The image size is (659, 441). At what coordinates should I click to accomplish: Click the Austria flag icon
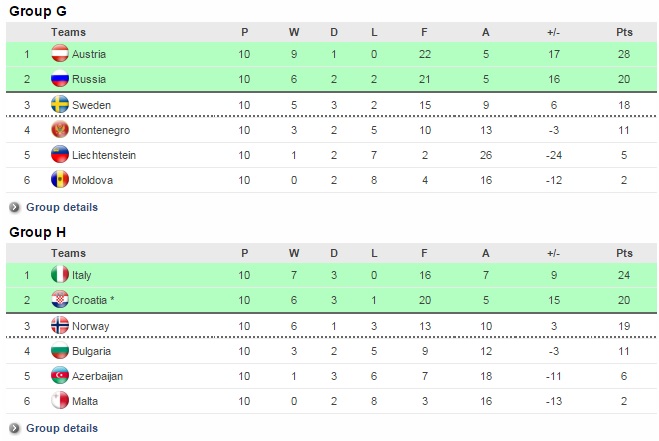59,54
